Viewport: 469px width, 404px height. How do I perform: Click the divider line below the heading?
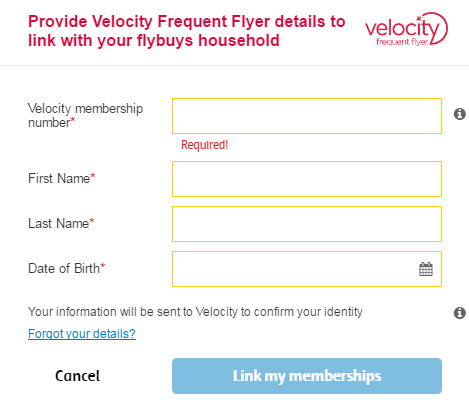234,65
